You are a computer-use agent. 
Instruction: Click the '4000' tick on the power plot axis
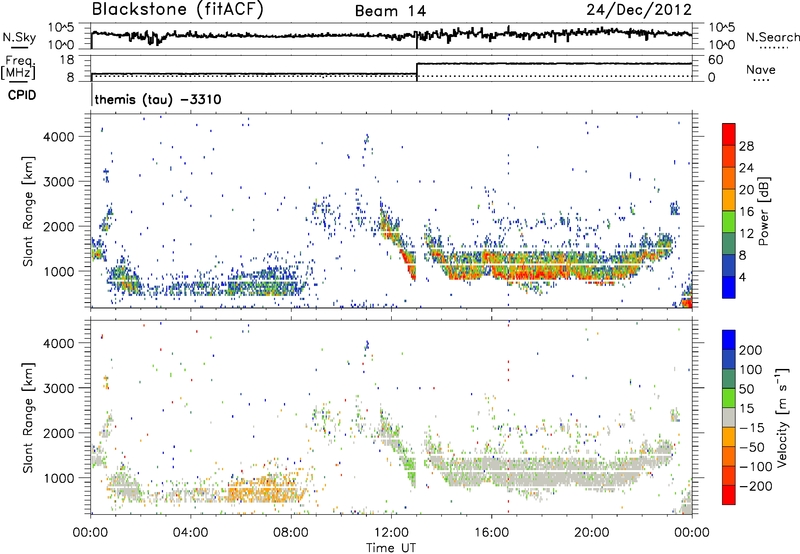coord(58,137)
